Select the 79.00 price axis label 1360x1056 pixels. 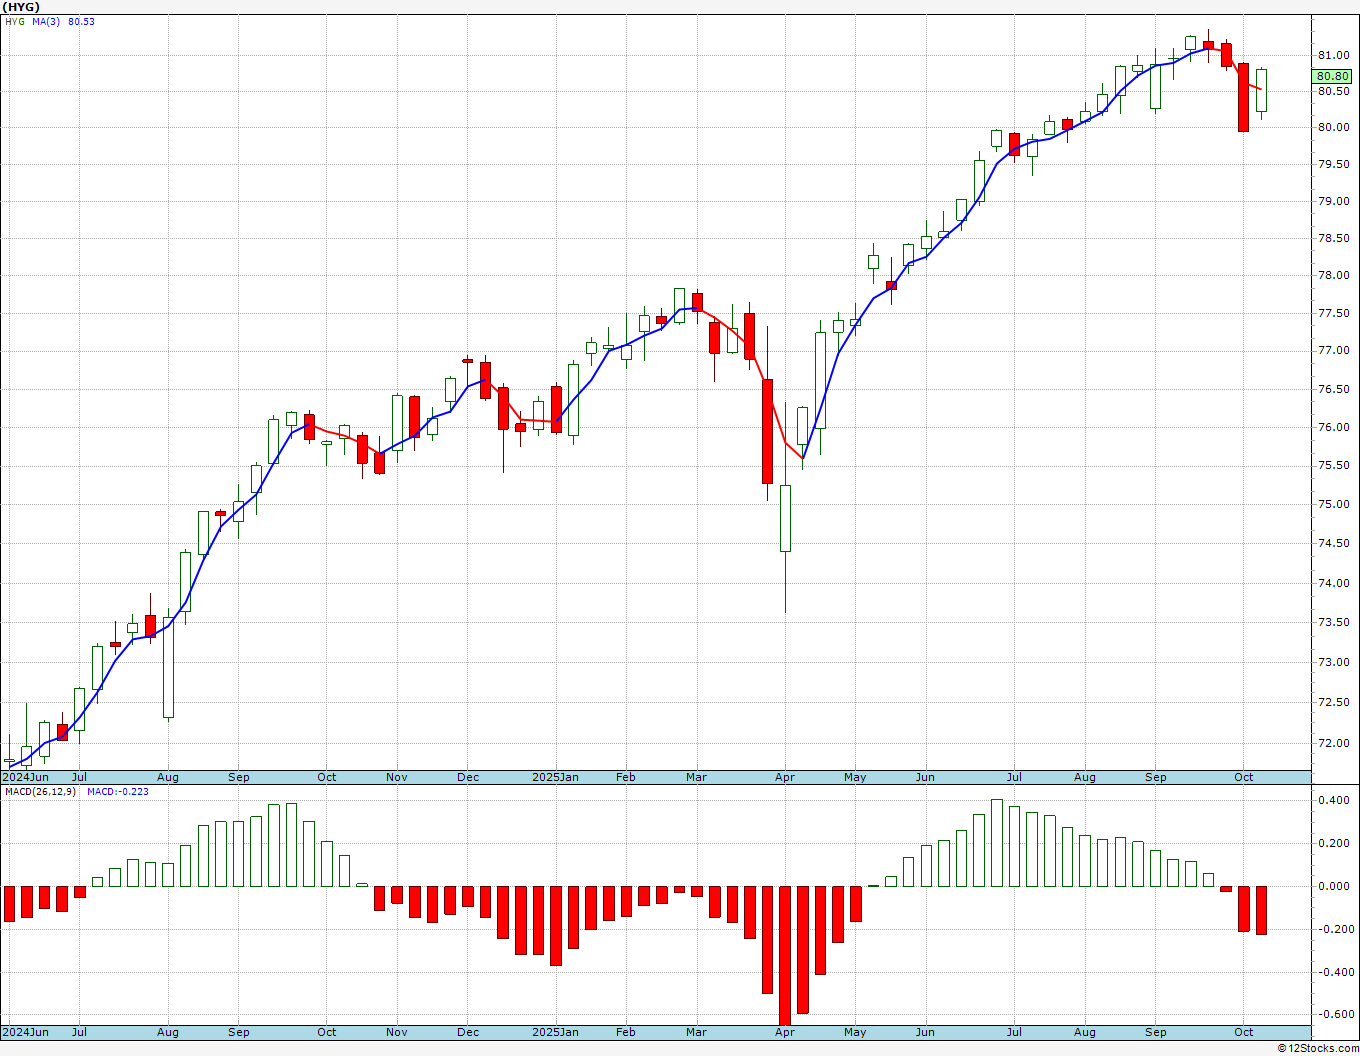(x=1332, y=201)
